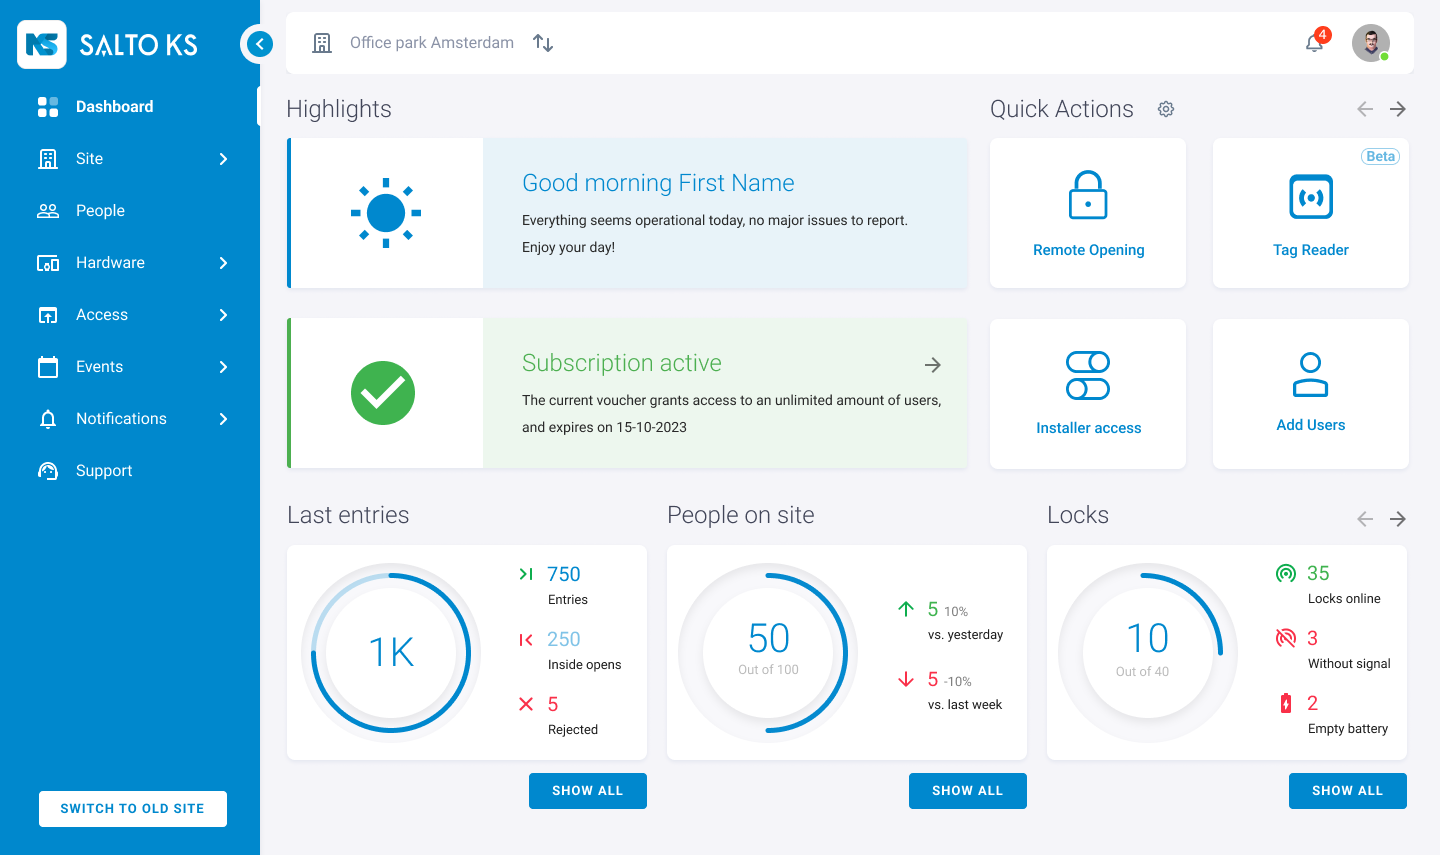
Task: Click the SALTO KS logo
Action: point(108,44)
